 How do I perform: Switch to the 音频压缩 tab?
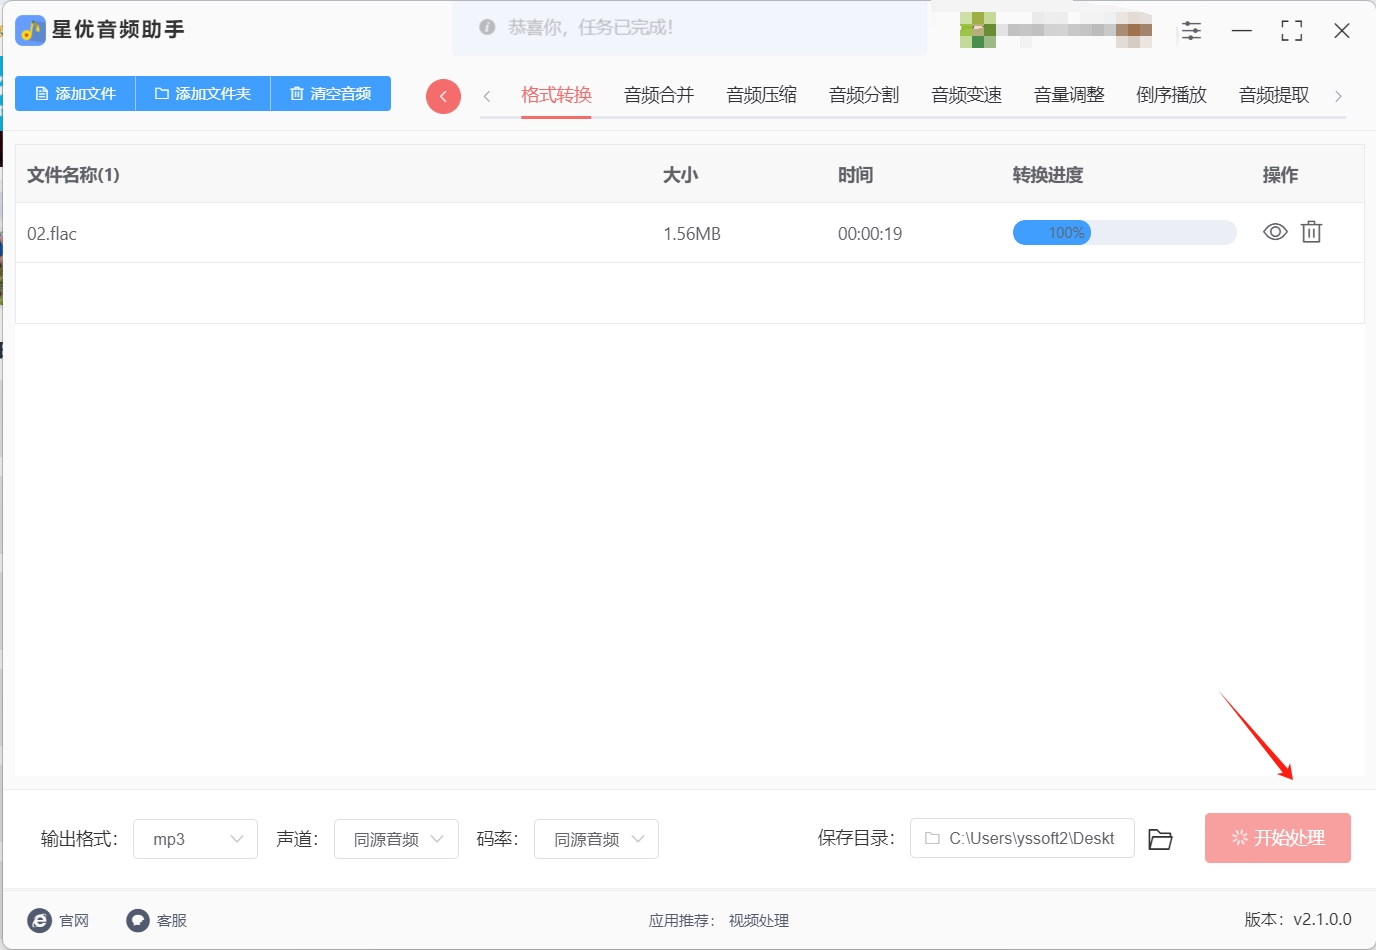point(761,95)
